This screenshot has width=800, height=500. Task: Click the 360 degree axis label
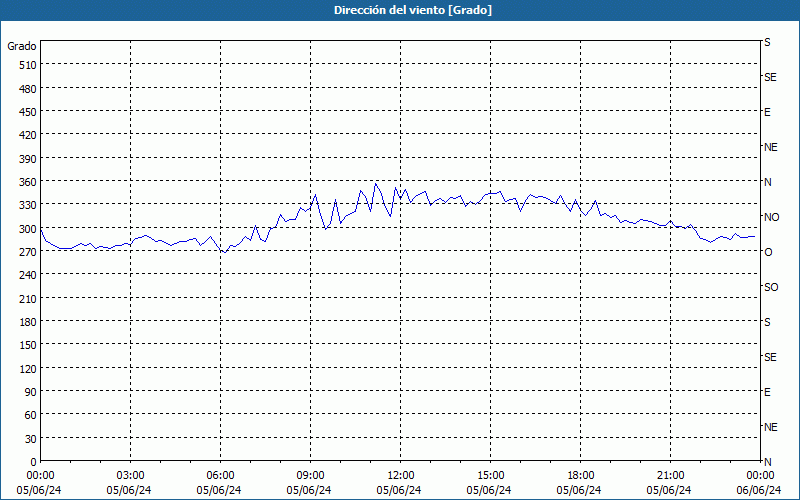(28, 183)
